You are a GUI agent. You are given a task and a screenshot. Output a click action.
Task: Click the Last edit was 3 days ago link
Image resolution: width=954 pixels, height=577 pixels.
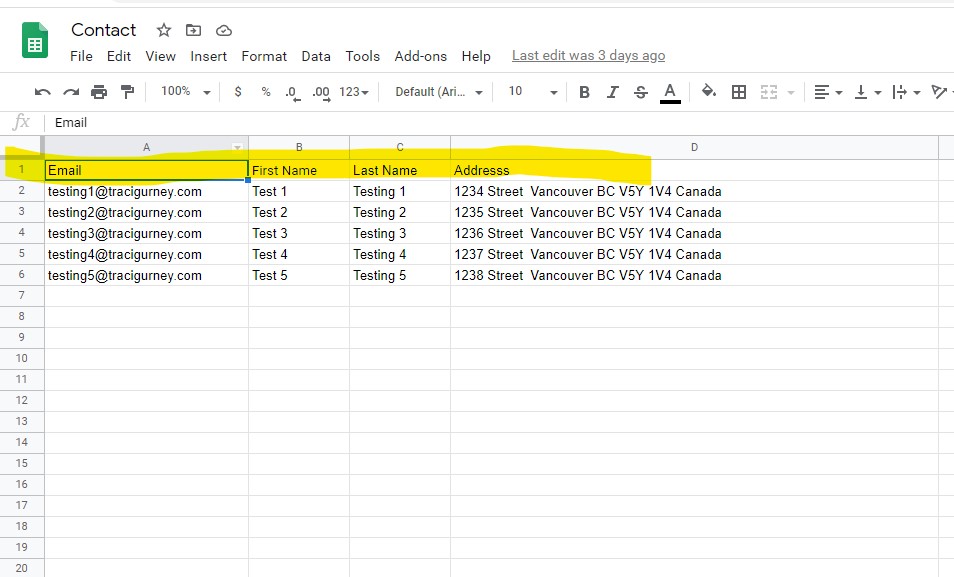588,55
